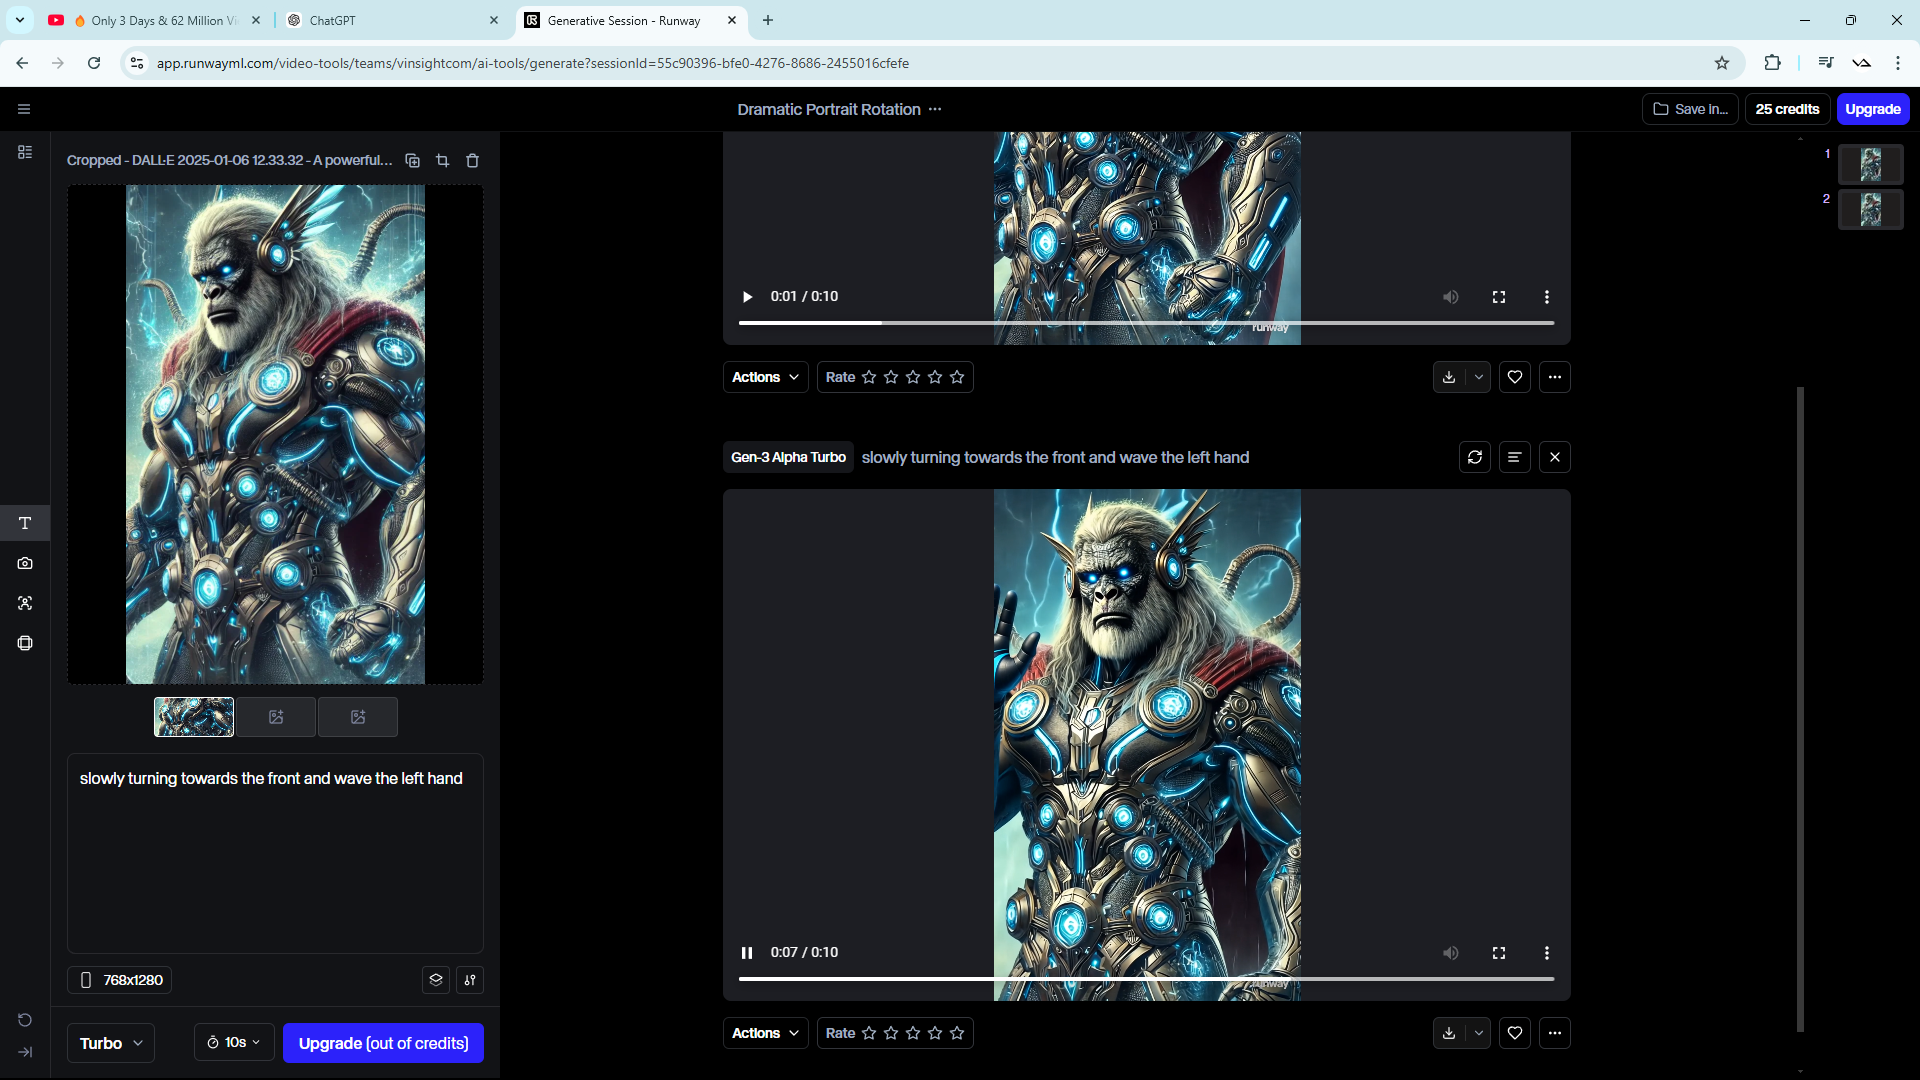Favorite the second video with heart icon
Screen dimensions: 1920x1080
point(1514,1033)
